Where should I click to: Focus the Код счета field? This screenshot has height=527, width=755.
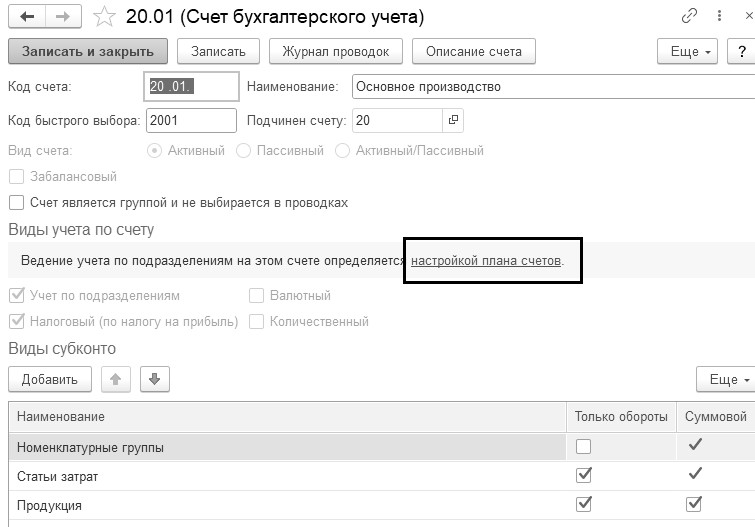click(x=191, y=87)
